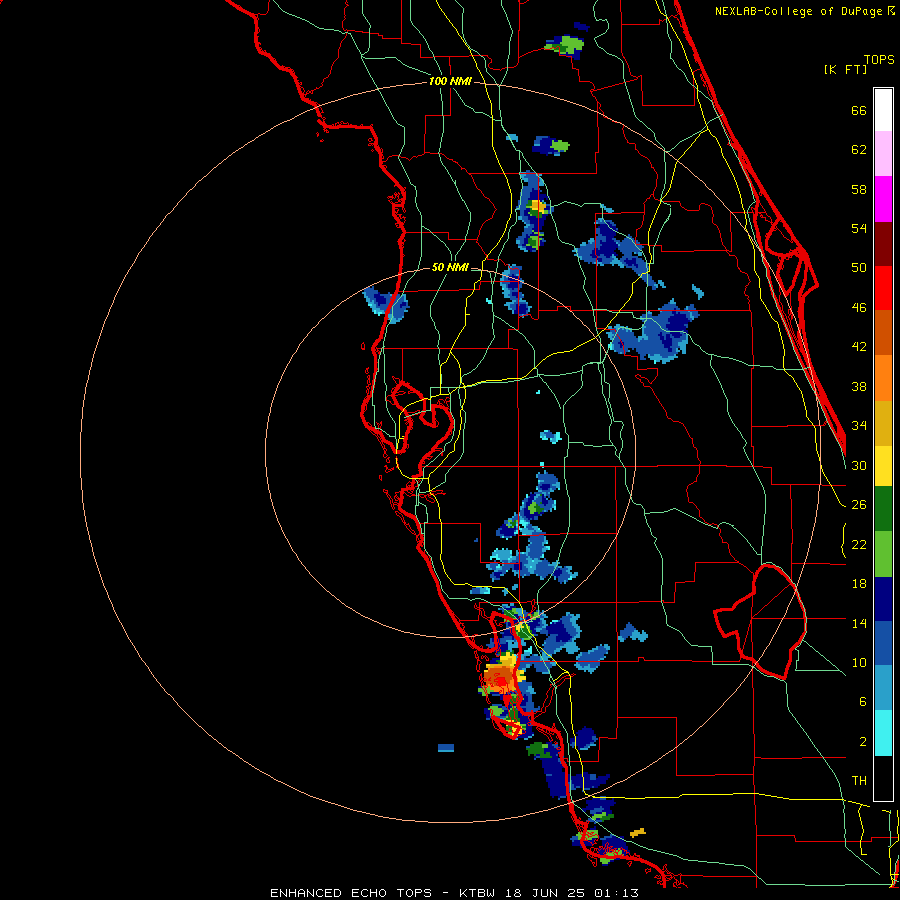Click the Lake Okeechobee outline
900x900 pixels.
pyautogui.click(x=761, y=622)
